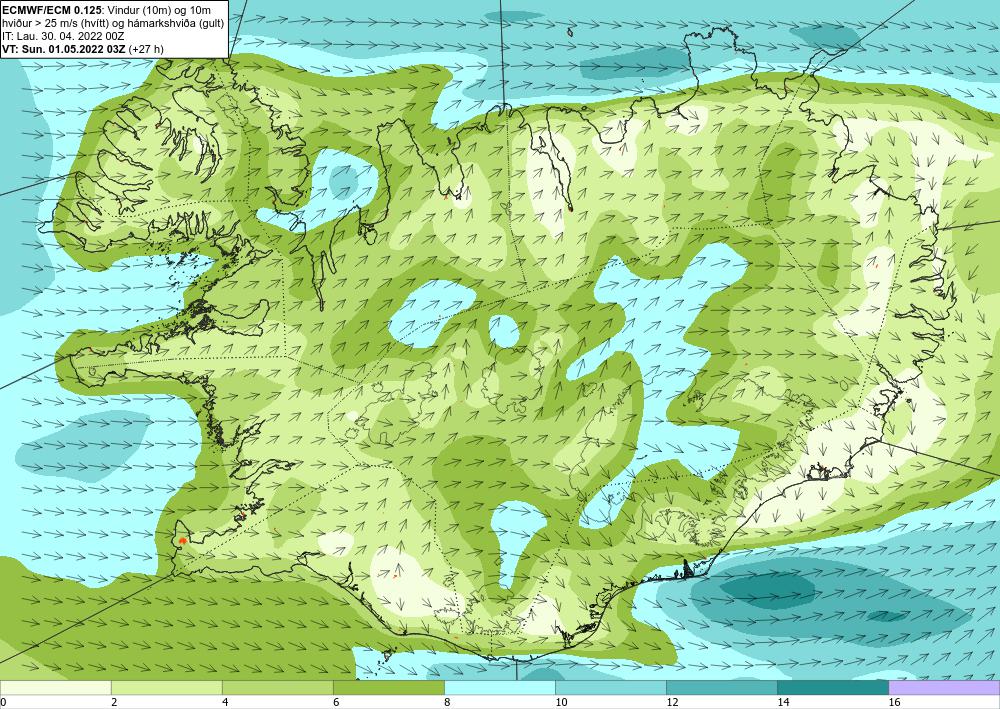
Task: Select the legend scale label '4'
Action: click(x=225, y=703)
